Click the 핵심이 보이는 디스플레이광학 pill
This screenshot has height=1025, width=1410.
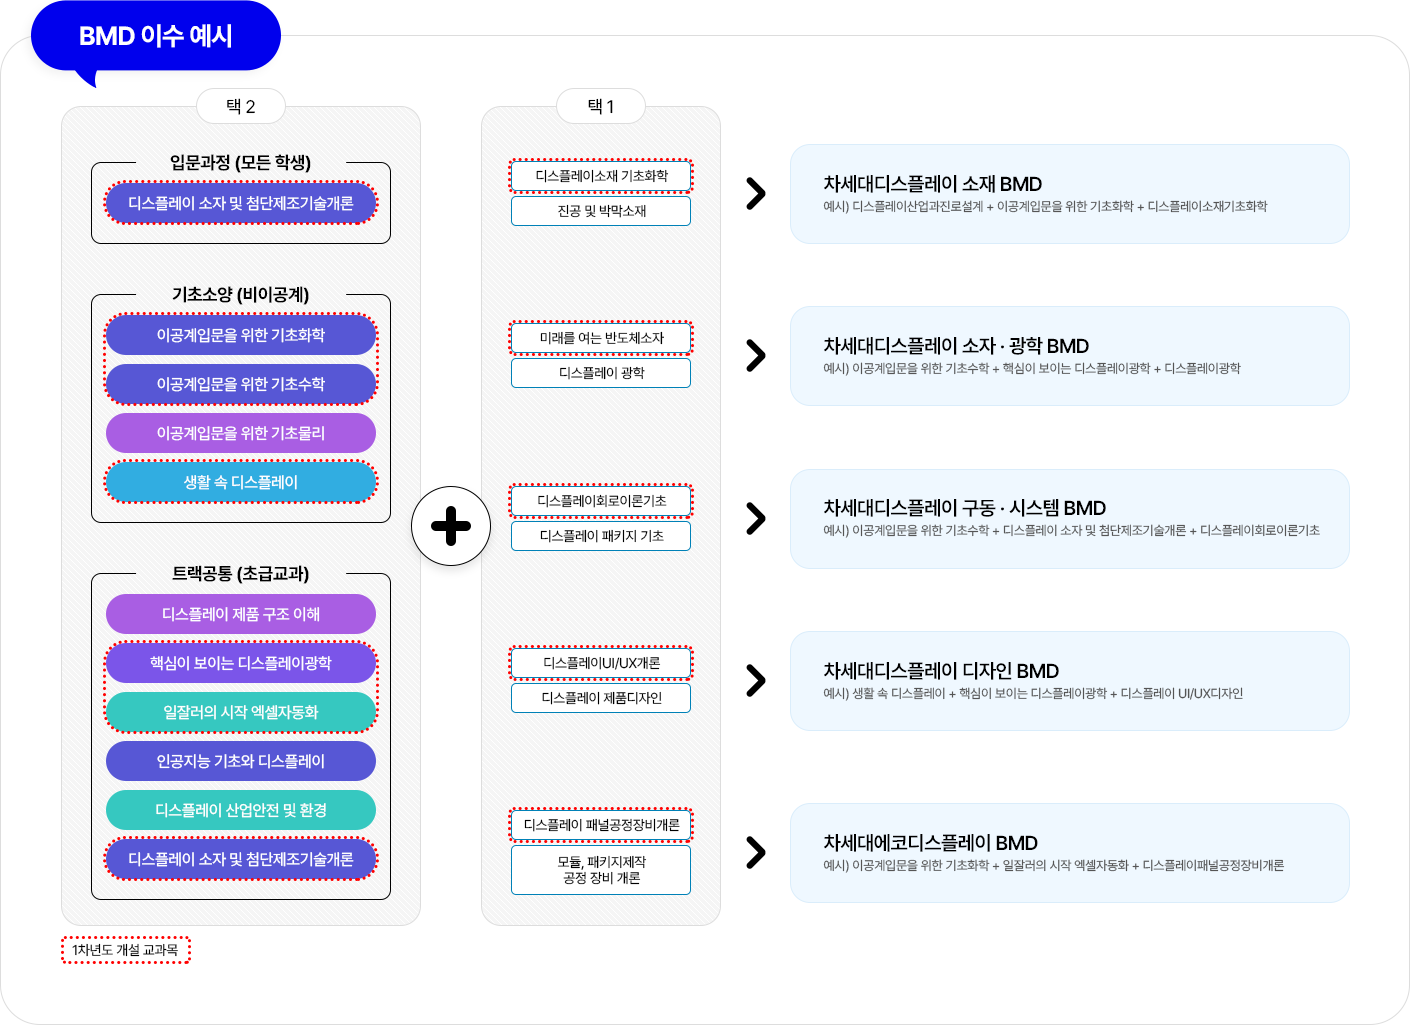(241, 663)
